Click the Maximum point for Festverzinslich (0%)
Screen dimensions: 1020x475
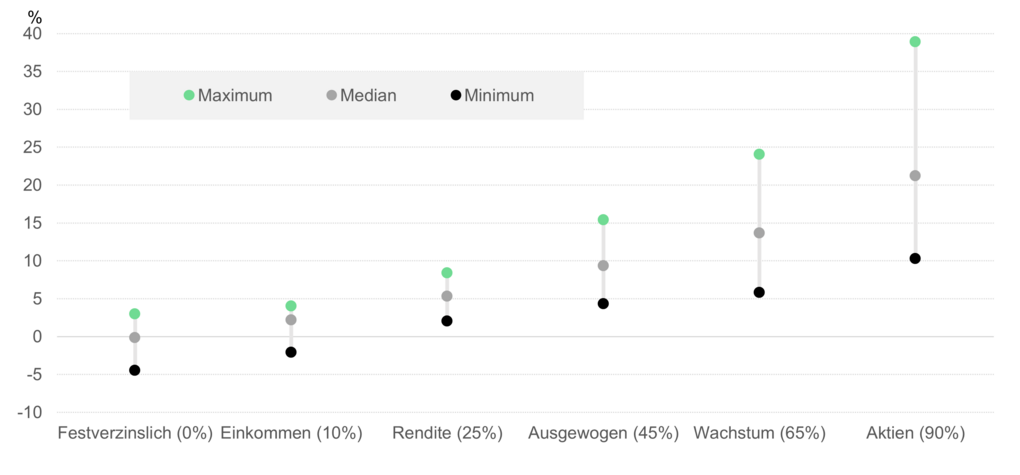point(135,314)
